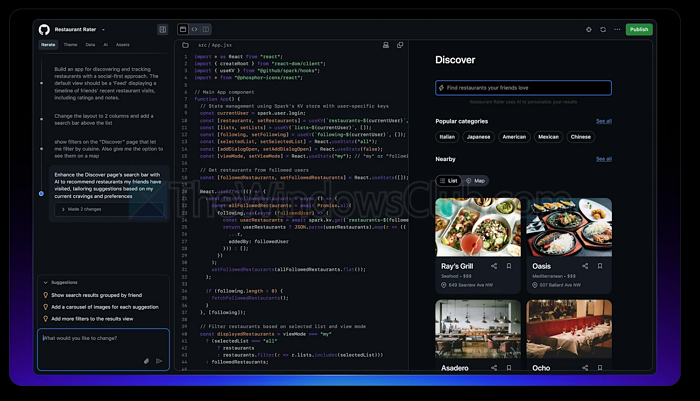Click See all next to Popular categories
The height and width of the screenshot is (401, 700).
coord(604,121)
